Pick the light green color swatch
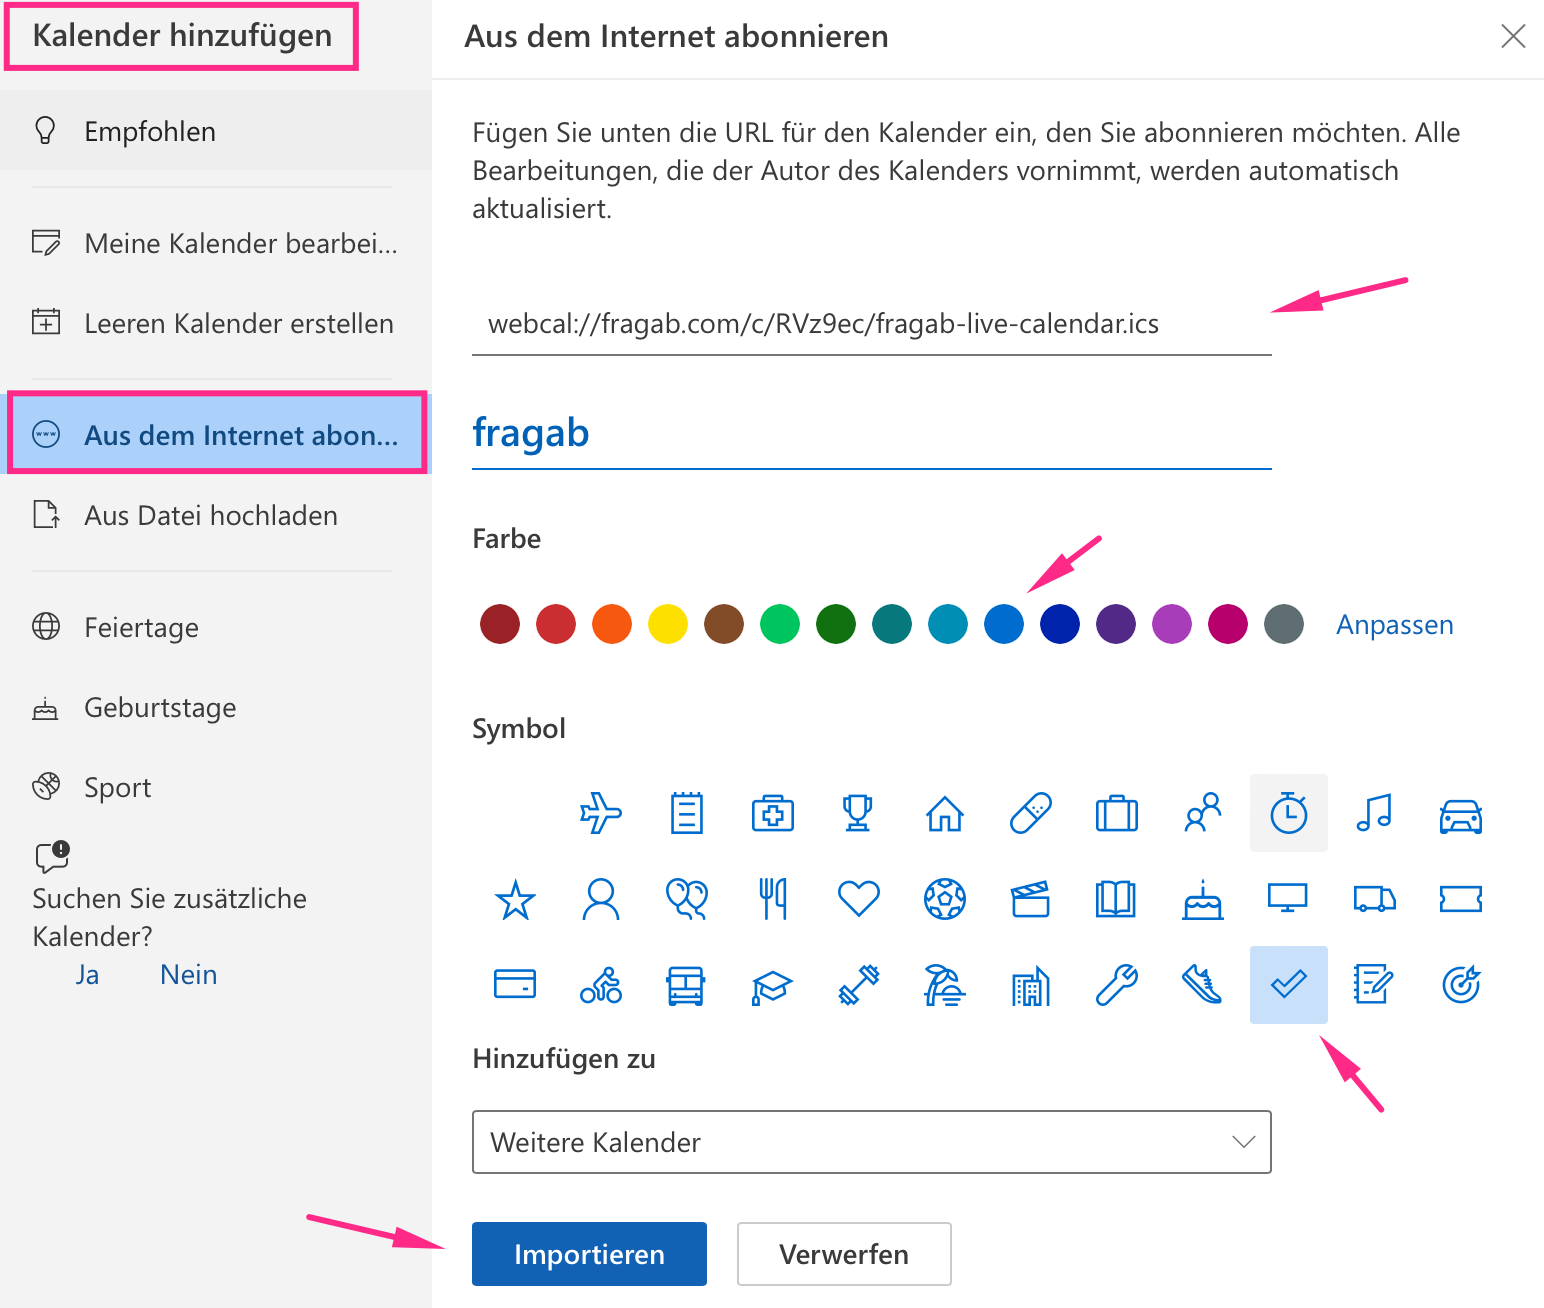The width and height of the screenshot is (1544, 1308). (780, 624)
